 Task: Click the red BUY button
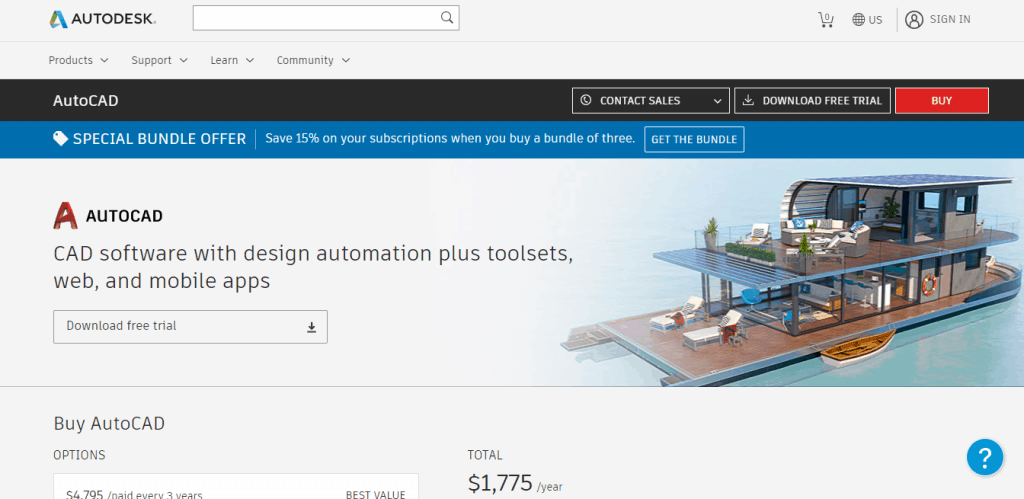click(941, 101)
